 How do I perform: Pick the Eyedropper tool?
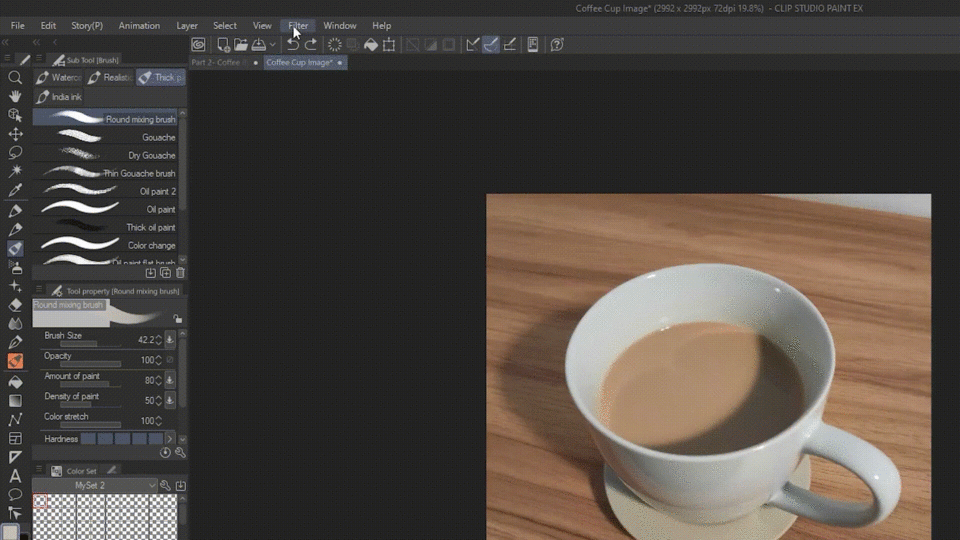(15, 191)
